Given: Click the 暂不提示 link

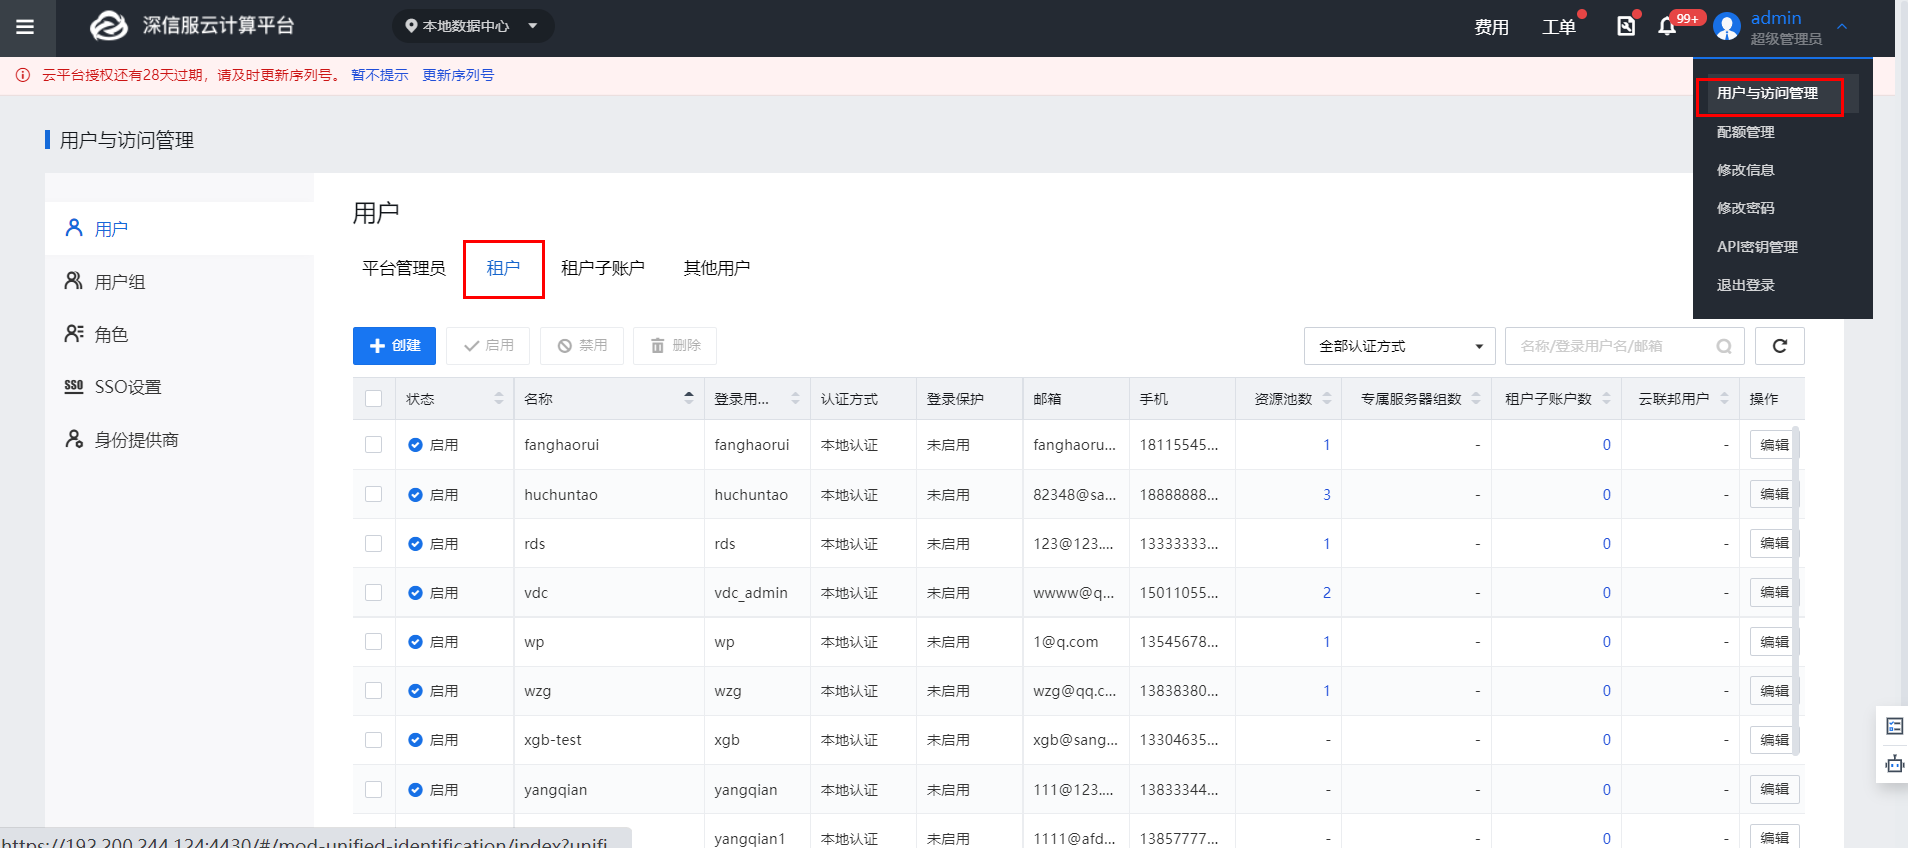Looking at the screenshot, I should (x=380, y=75).
